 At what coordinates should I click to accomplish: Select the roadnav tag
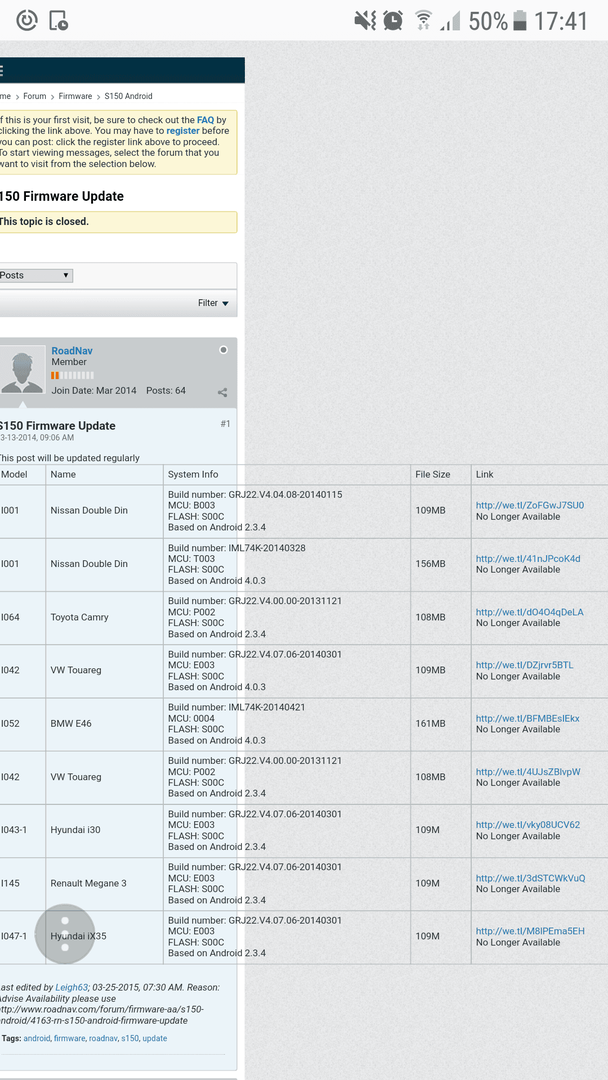pyautogui.click(x=103, y=1039)
